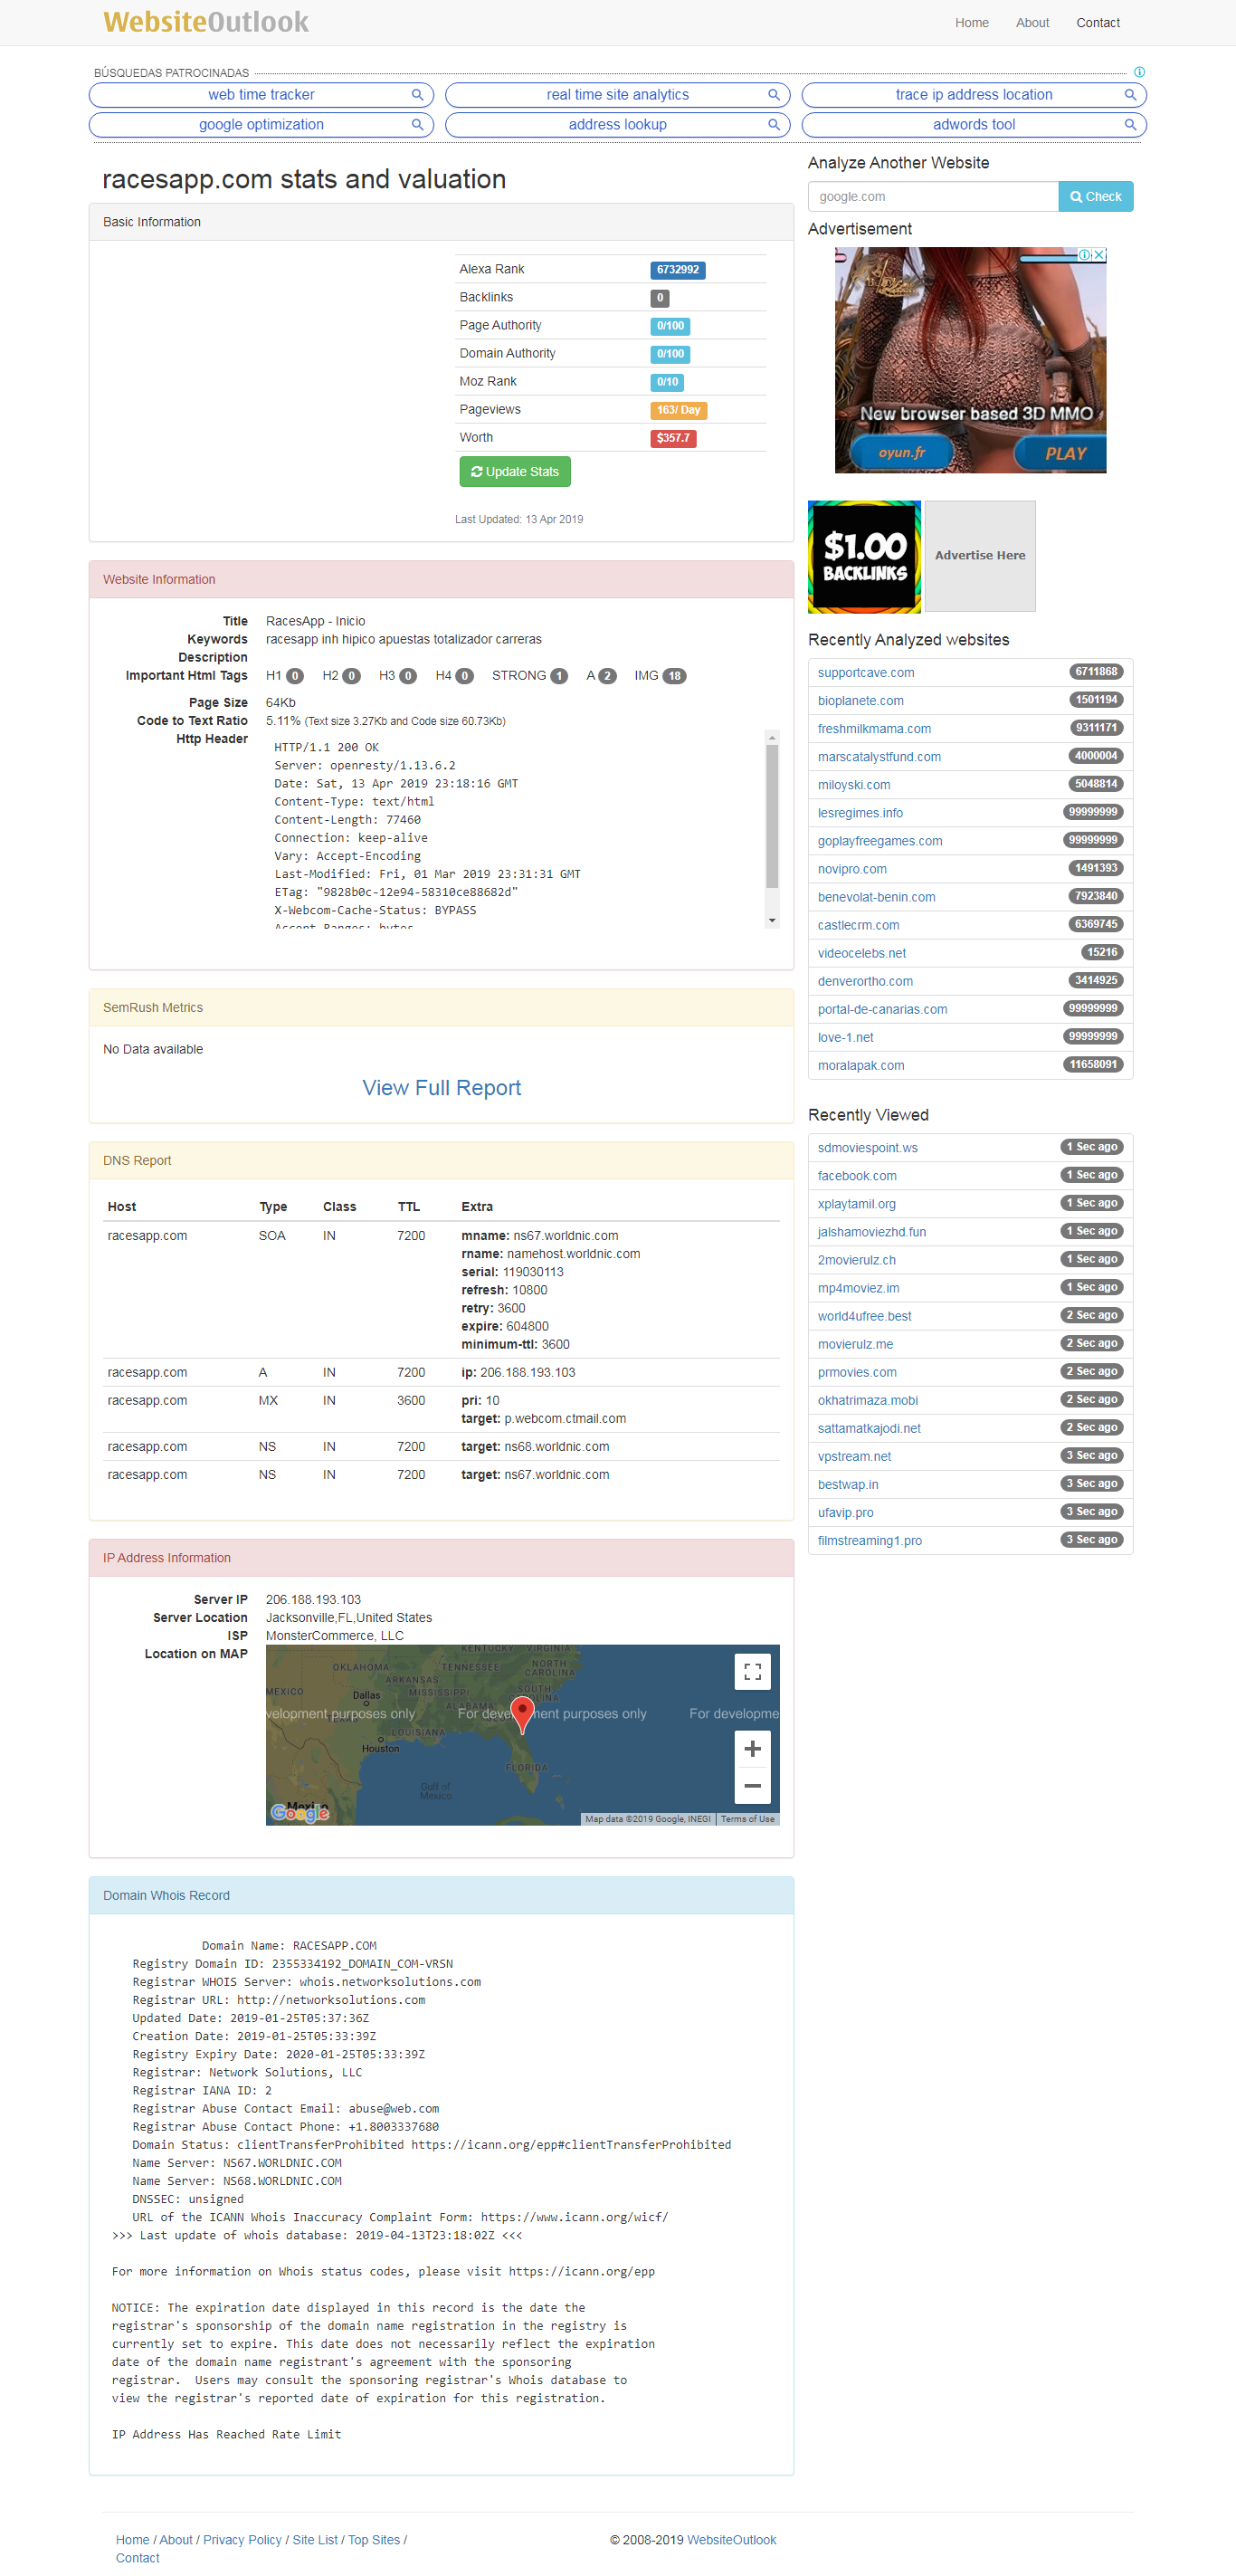
Task: Open prmovies.com link
Action: [x=857, y=1372]
